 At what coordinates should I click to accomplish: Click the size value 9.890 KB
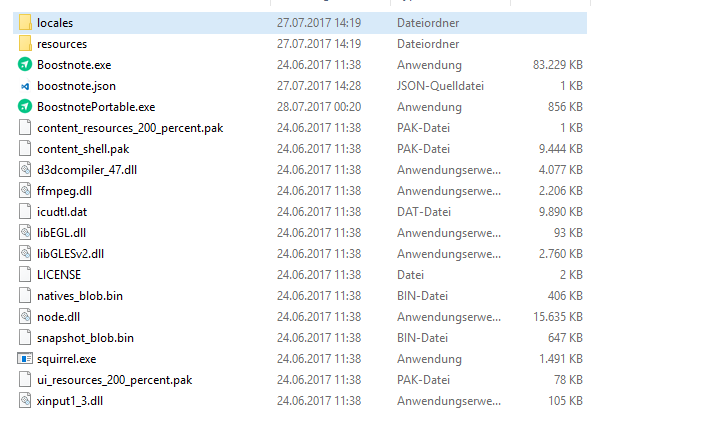[x=561, y=212]
